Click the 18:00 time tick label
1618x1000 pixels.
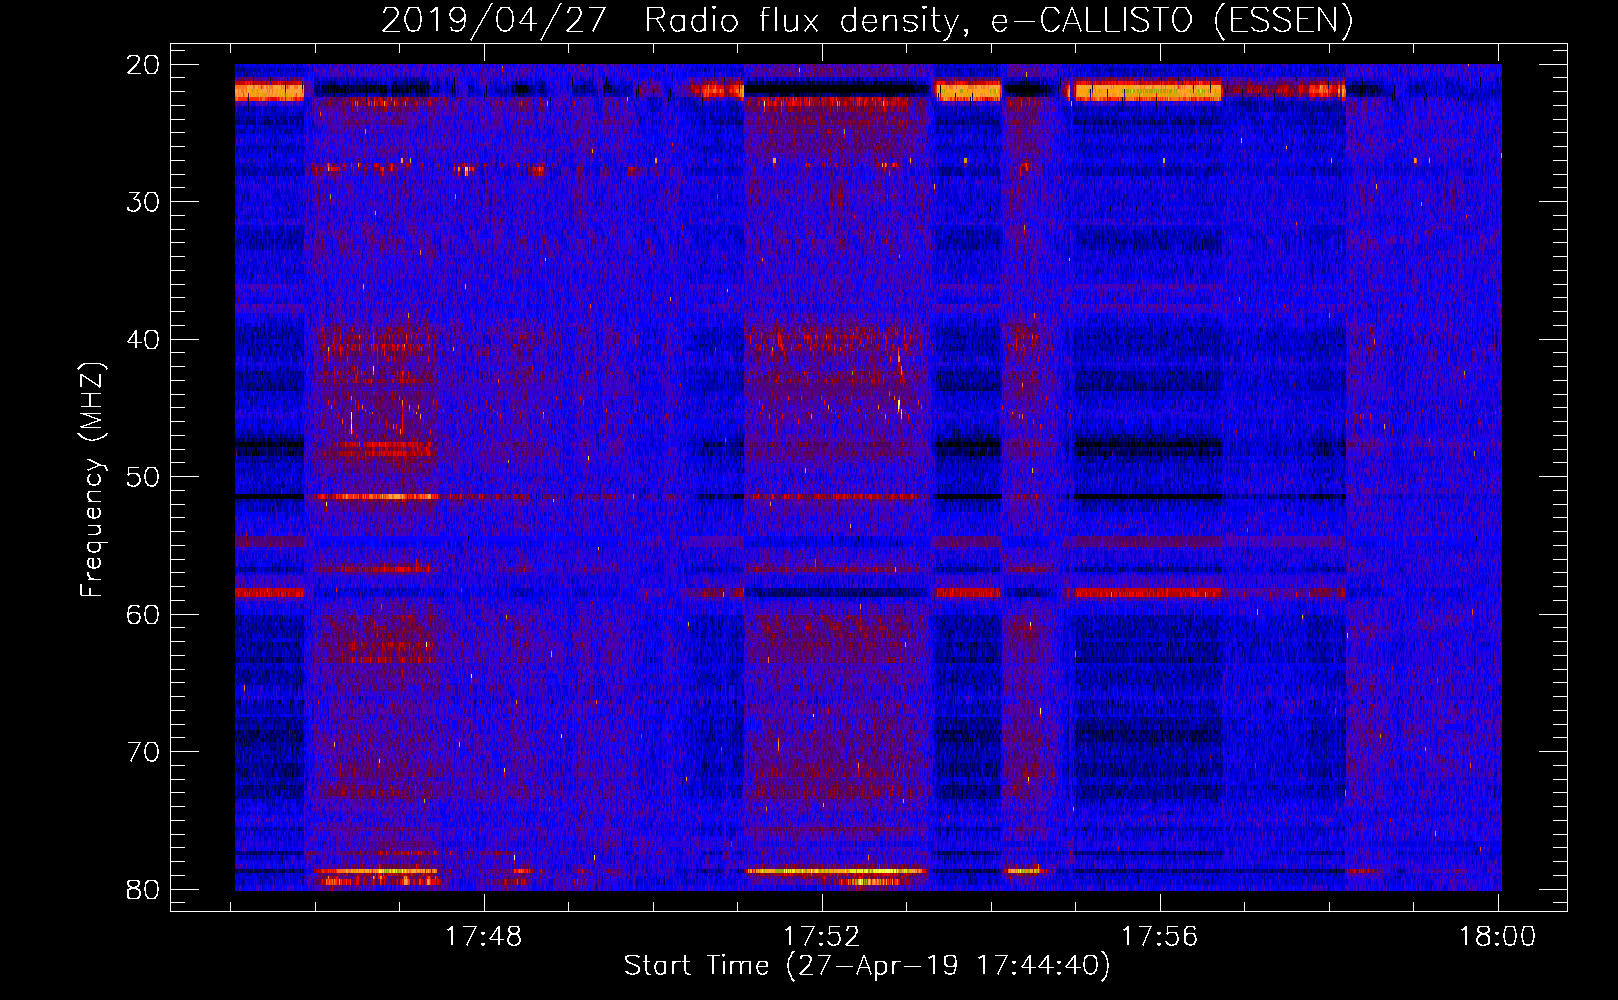(x=1497, y=937)
